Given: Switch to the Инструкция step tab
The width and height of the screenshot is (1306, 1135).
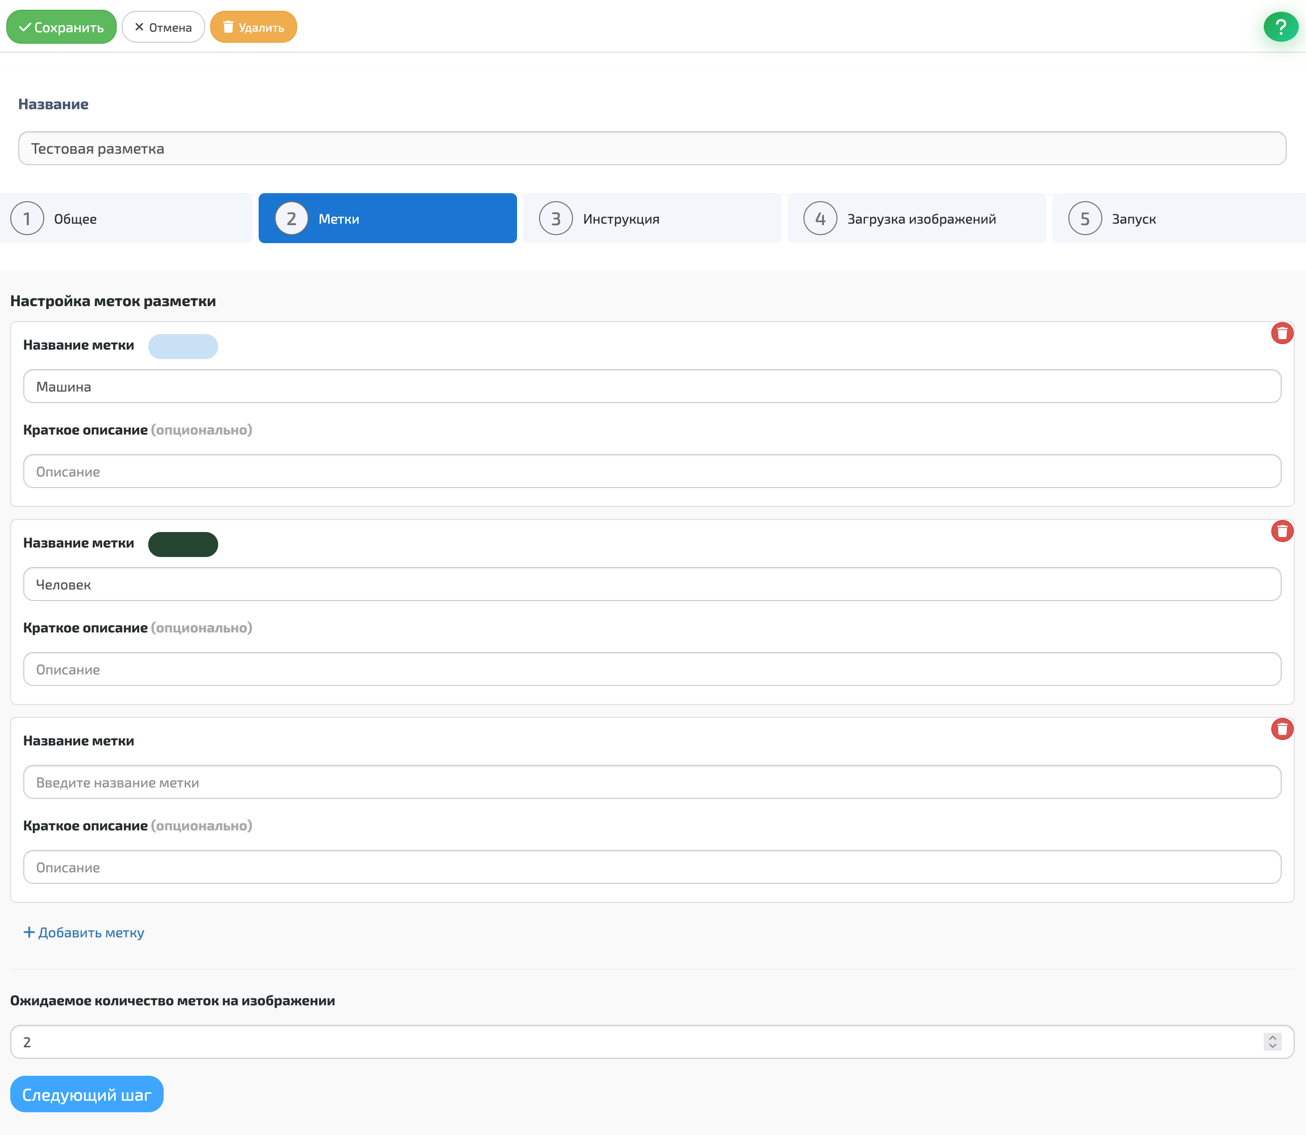Looking at the screenshot, I should pos(651,218).
